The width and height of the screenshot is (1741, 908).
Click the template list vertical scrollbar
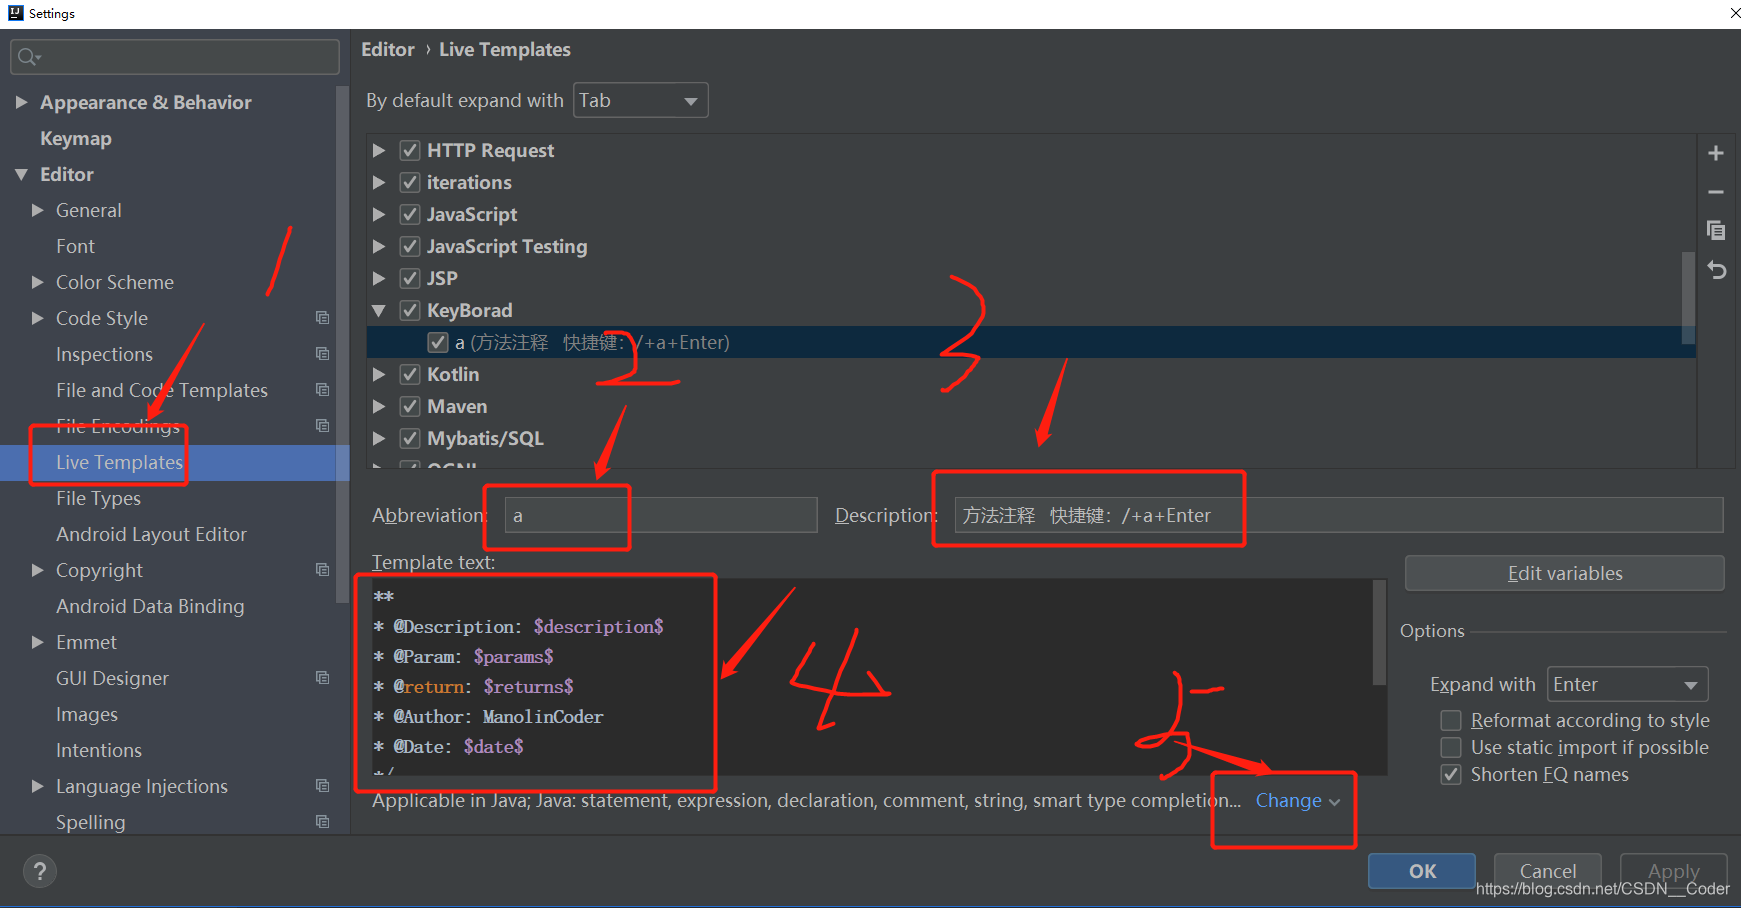[x=1689, y=297]
